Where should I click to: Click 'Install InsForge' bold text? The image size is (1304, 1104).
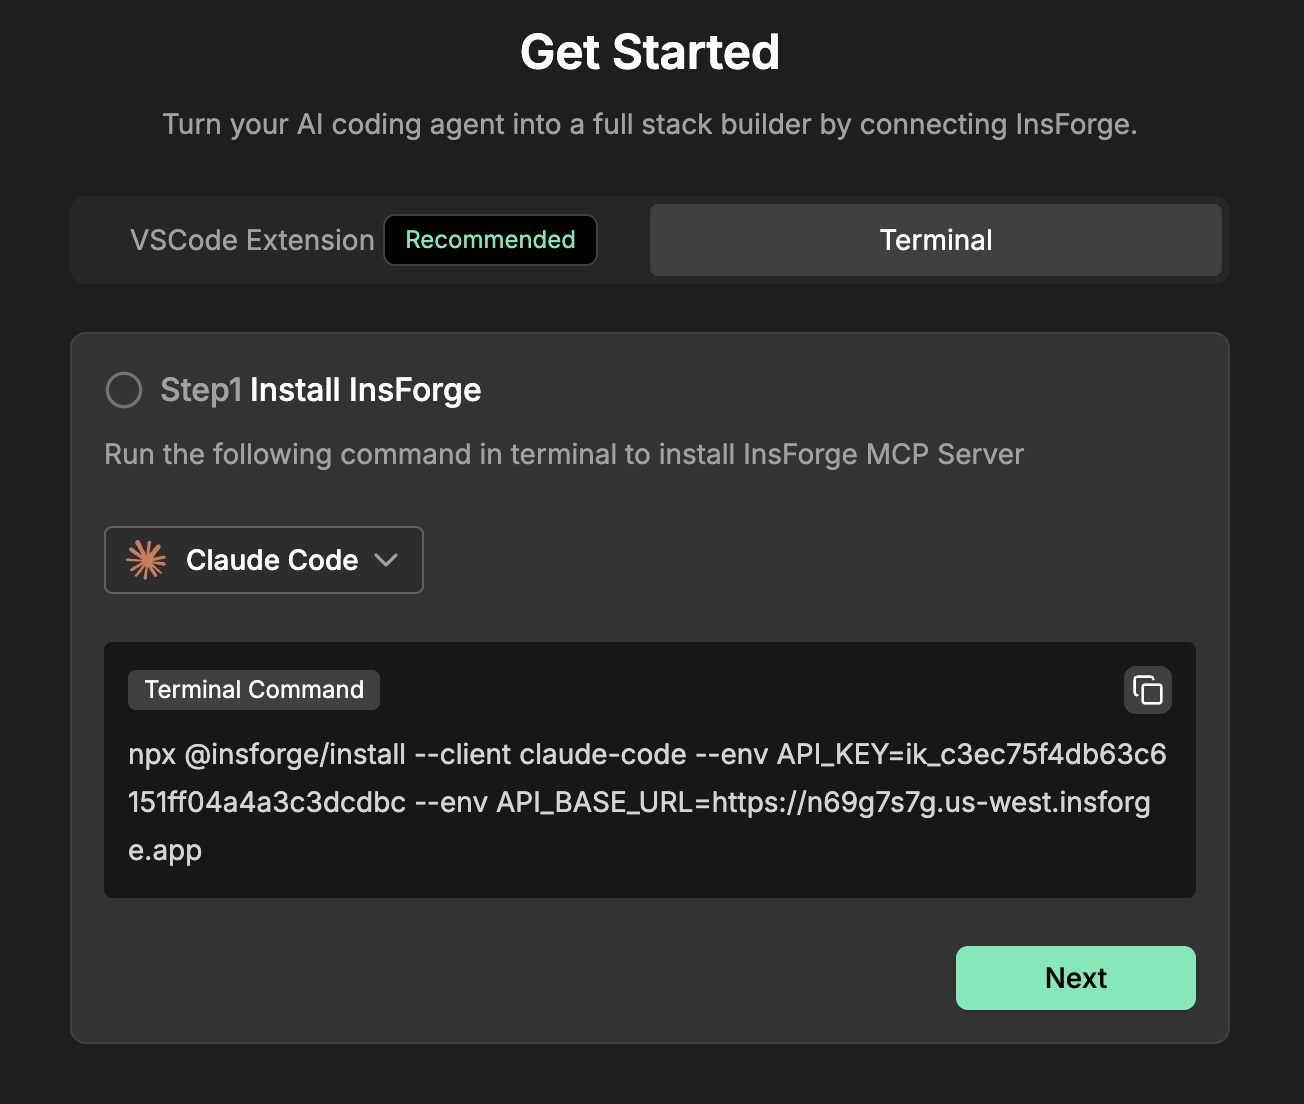(x=365, y=390)
